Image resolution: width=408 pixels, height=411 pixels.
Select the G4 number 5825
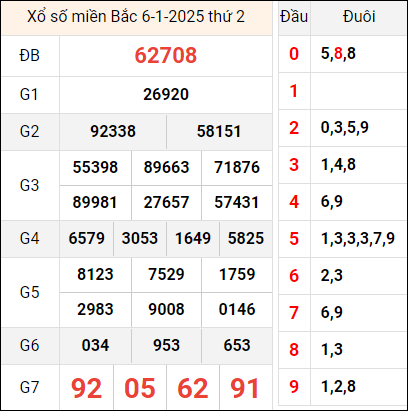(x=246, y=239)
